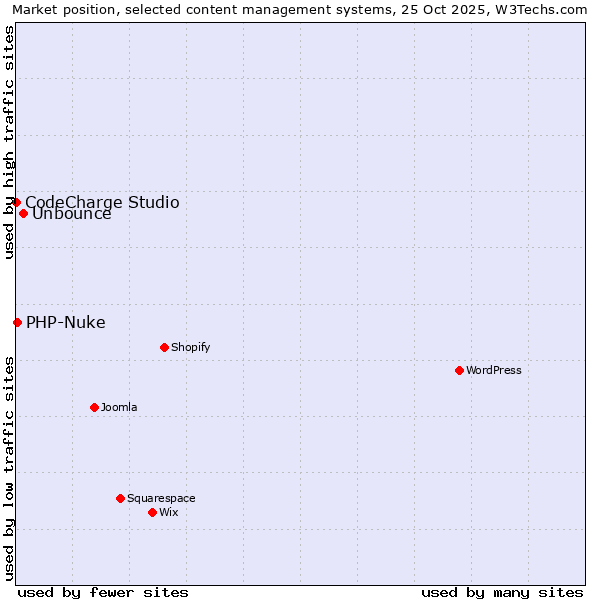
Task: Select the Wix label text
Action: tap(169, 512)
